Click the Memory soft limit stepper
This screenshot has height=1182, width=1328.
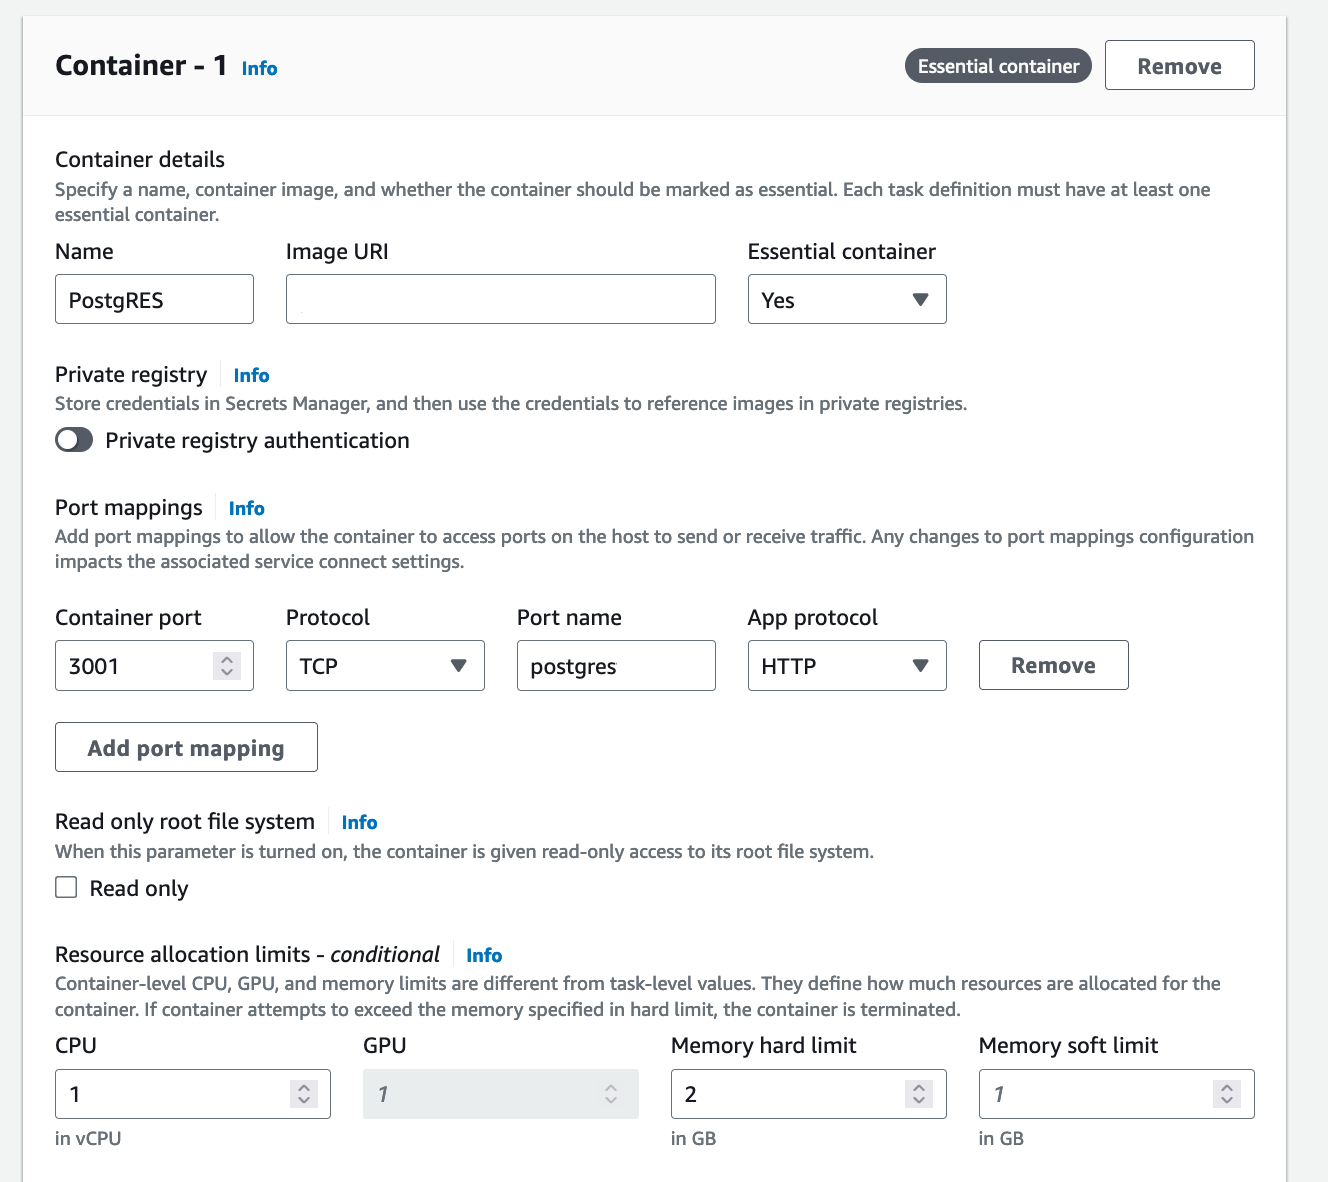pos(1226,1094)
